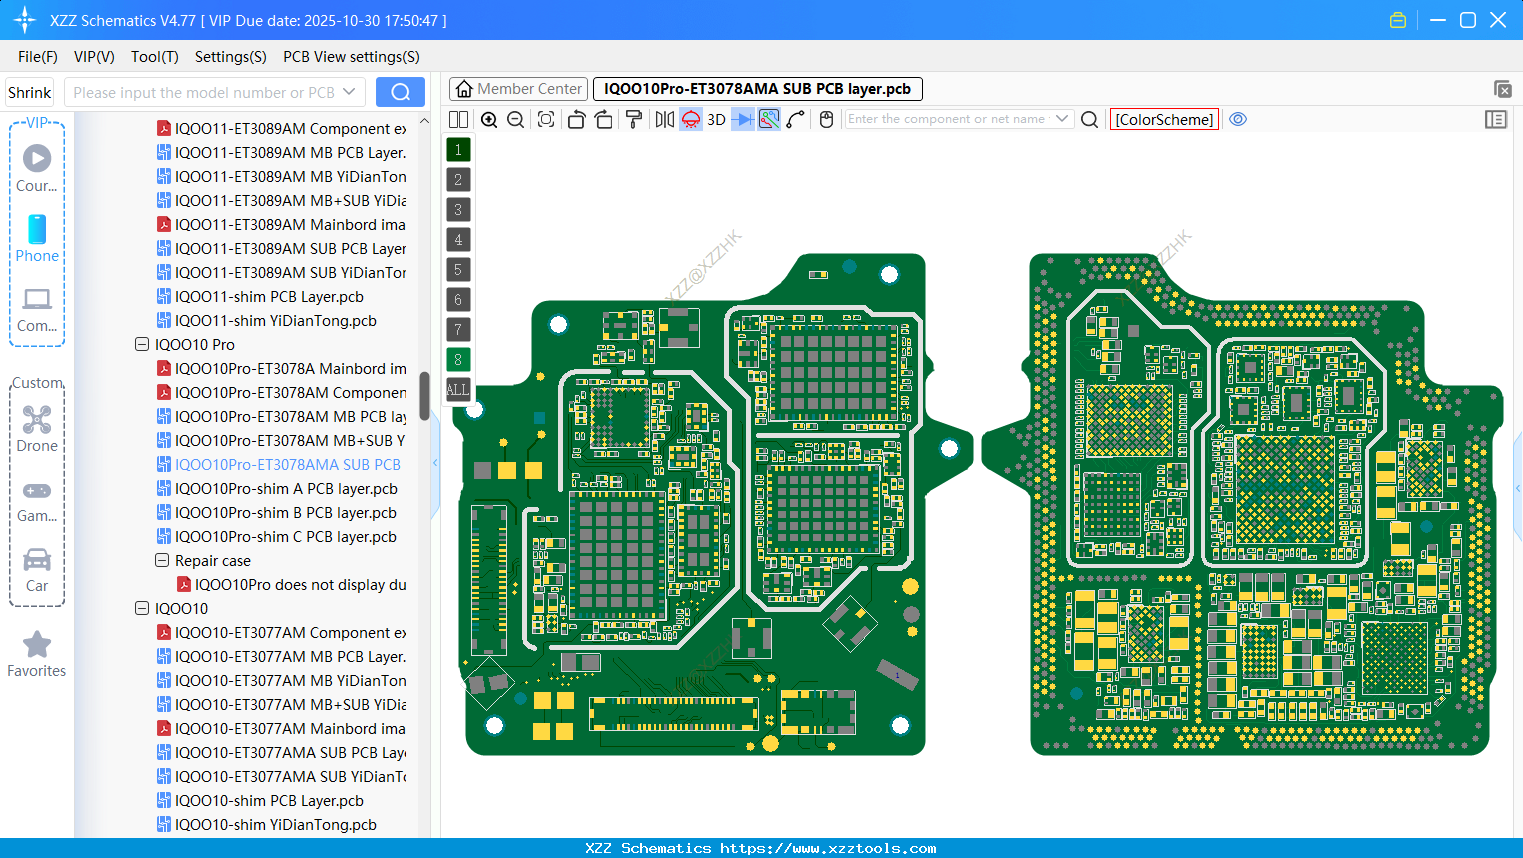The width and height of the screenshot is (1523, 858).
Task: Collapse the IQOO10 Pro tree node
Action: pyautogui.click(x=142, y=344)
